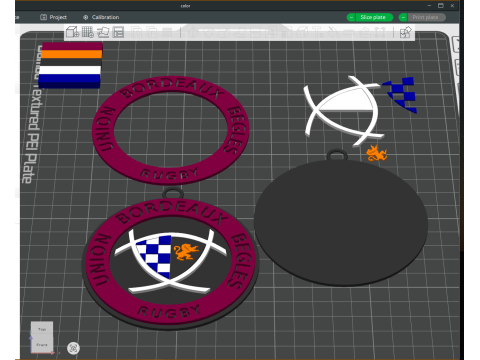This screenshot has width=480, height=360.
Task: Select the small standalone orange lion
Action: [x=376, y=154]
